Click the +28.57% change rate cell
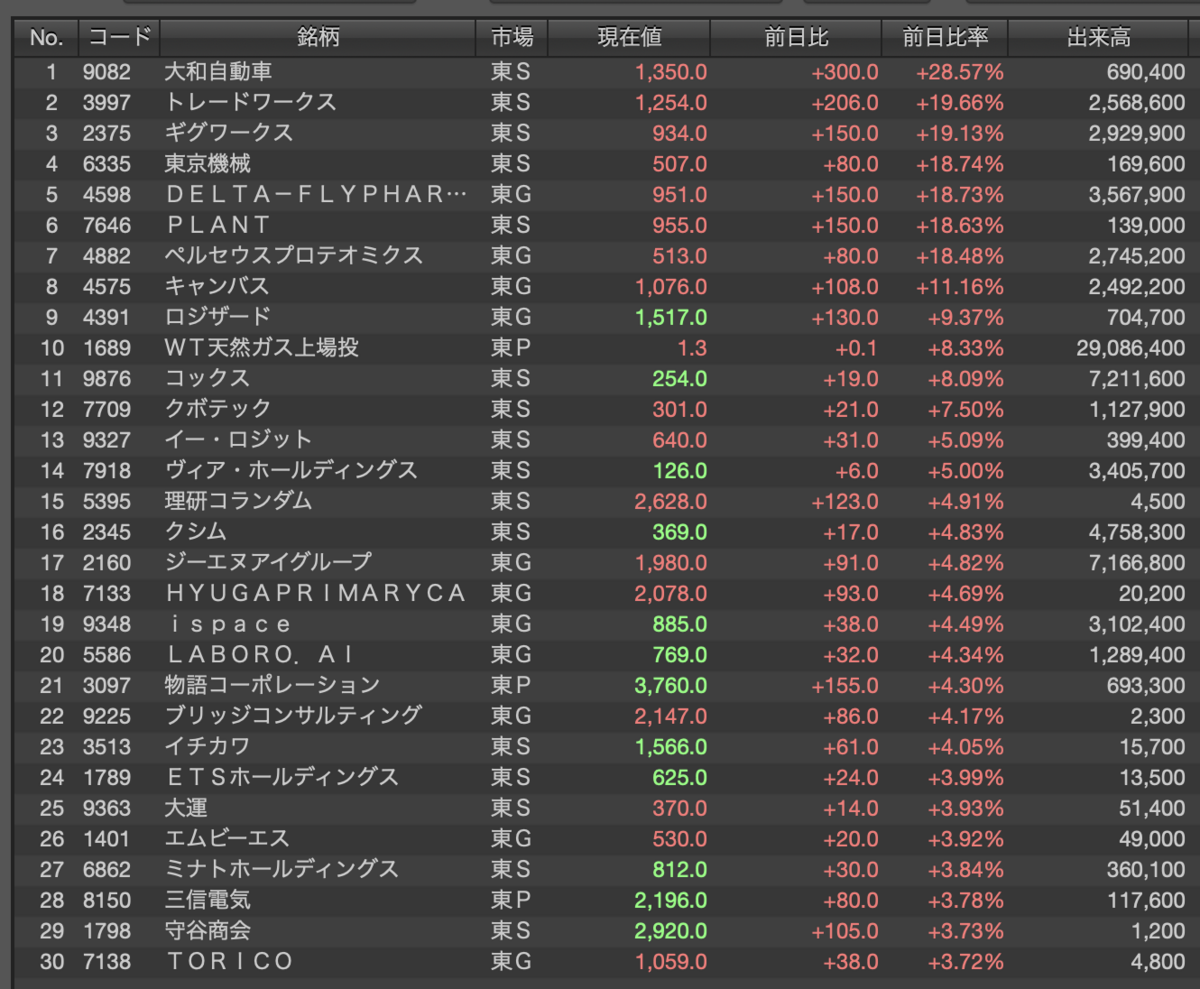Image resolution: width=1200 pixels, height=989 pixels. coord(960,72)
